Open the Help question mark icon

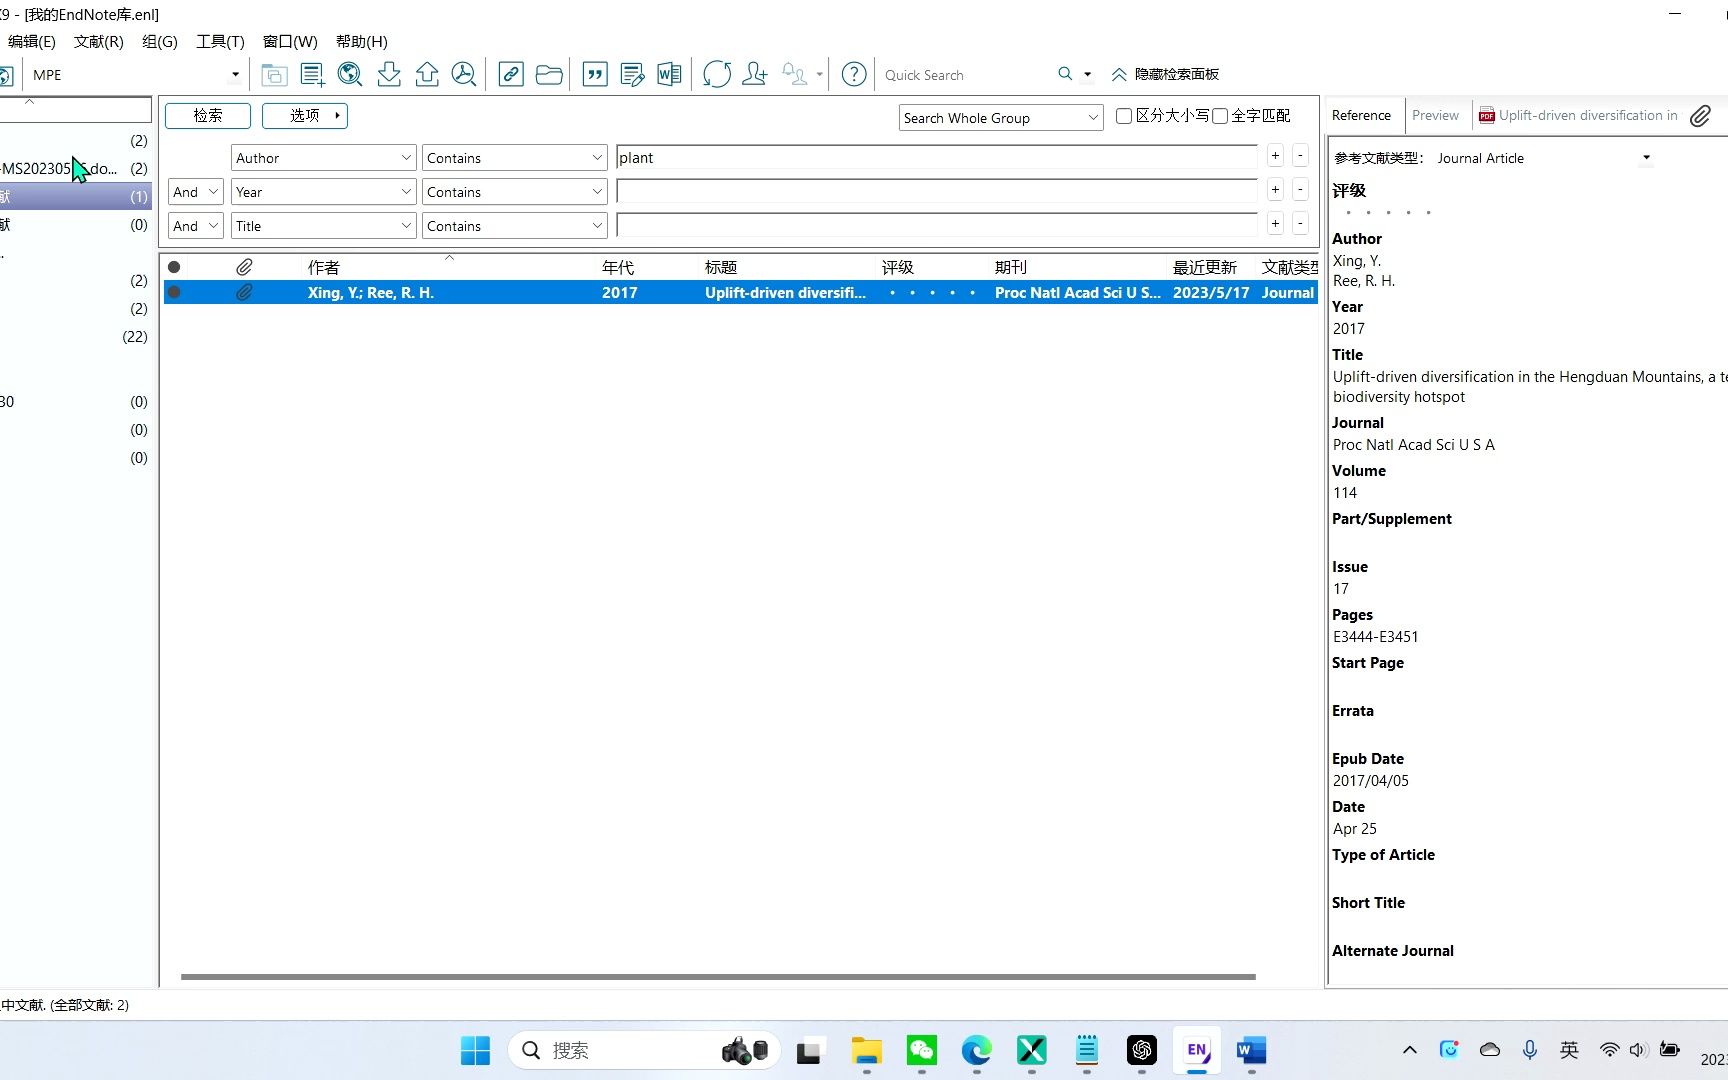[x=854, y=74]
